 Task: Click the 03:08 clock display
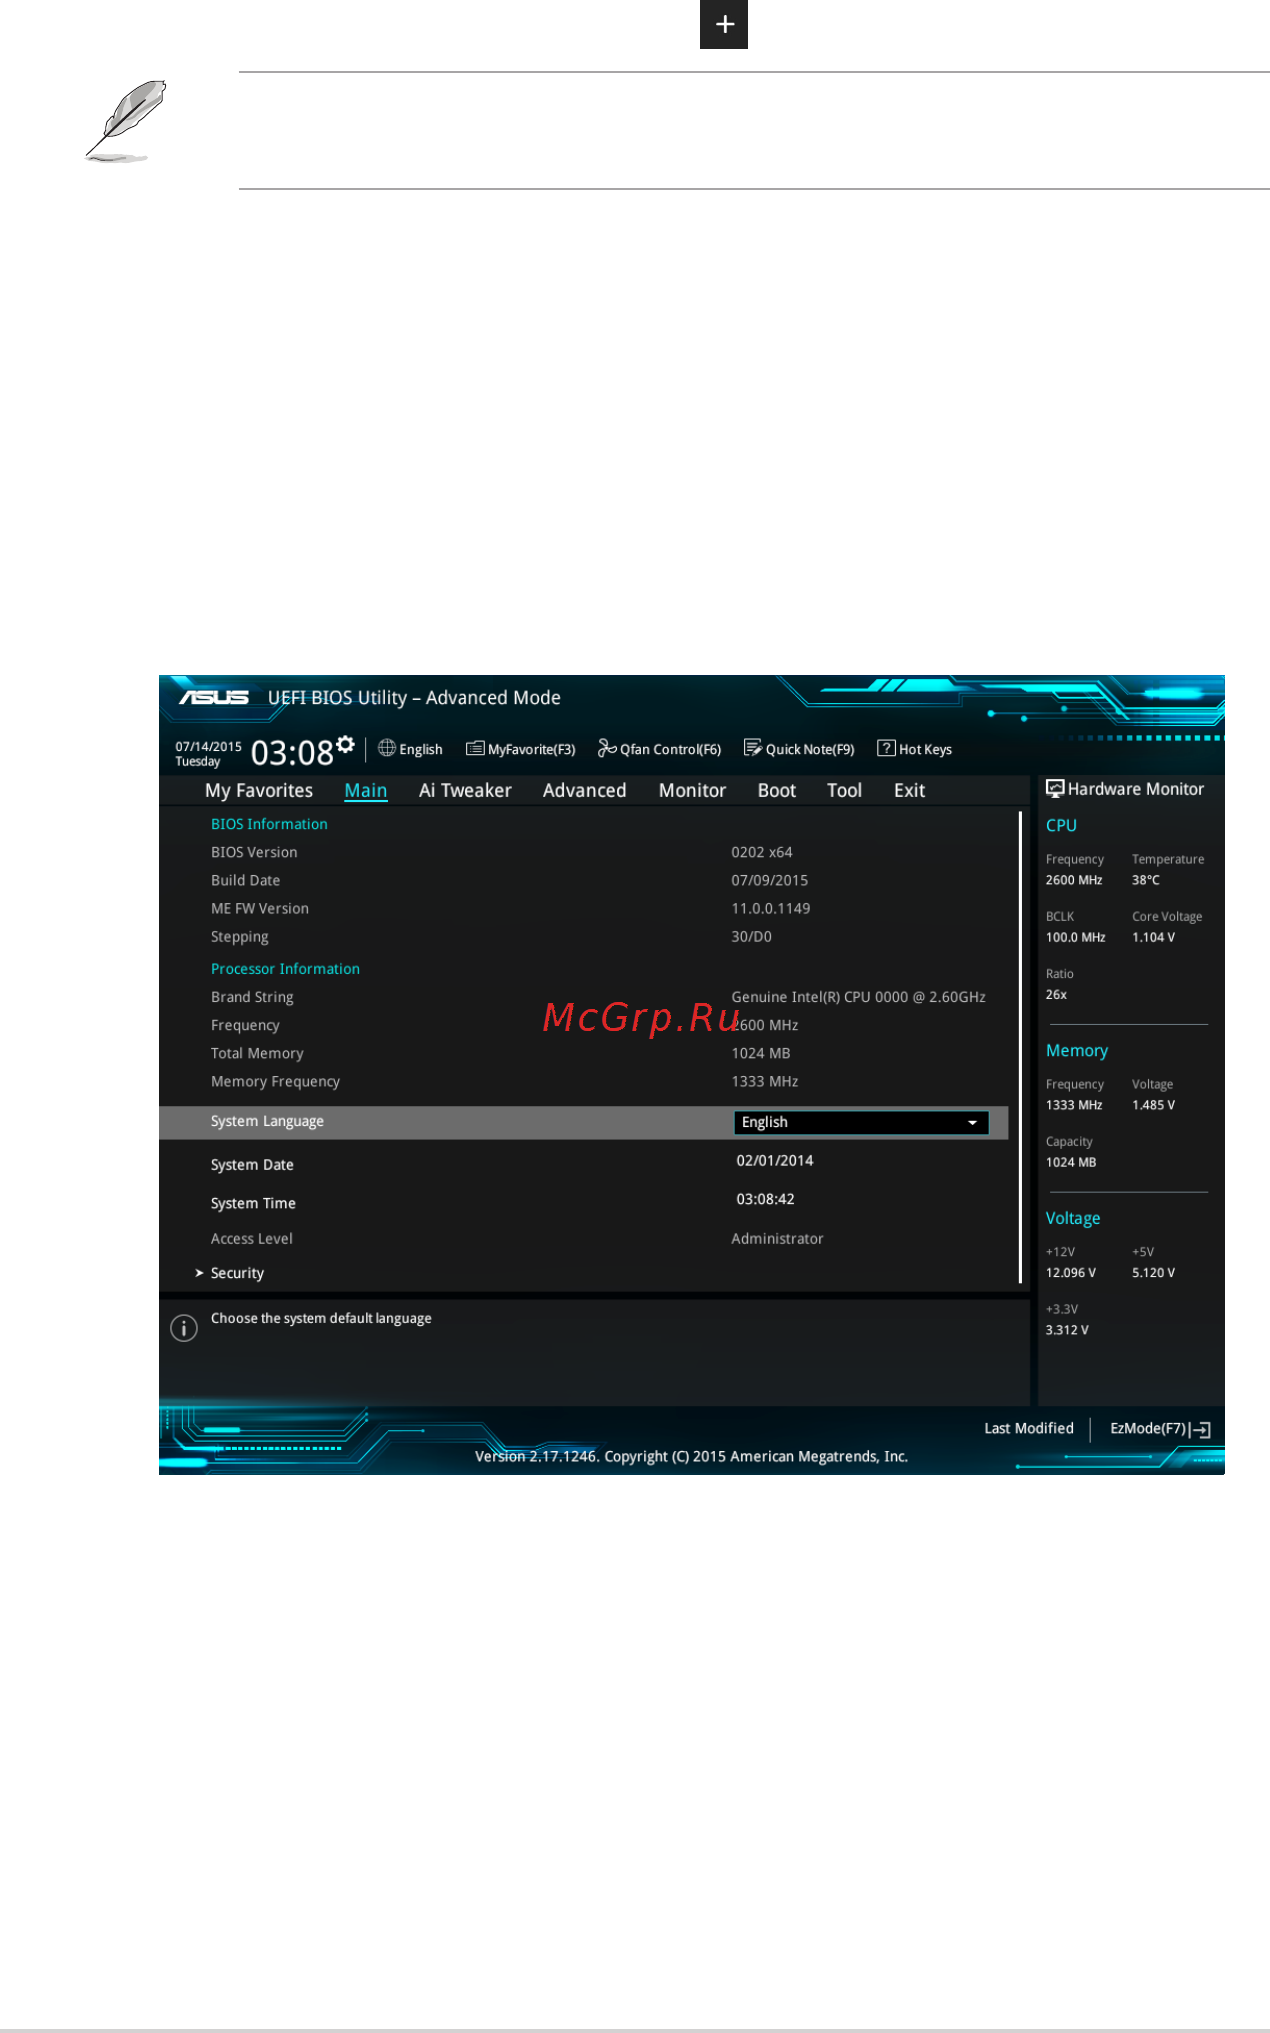click(x=292, y=752)
